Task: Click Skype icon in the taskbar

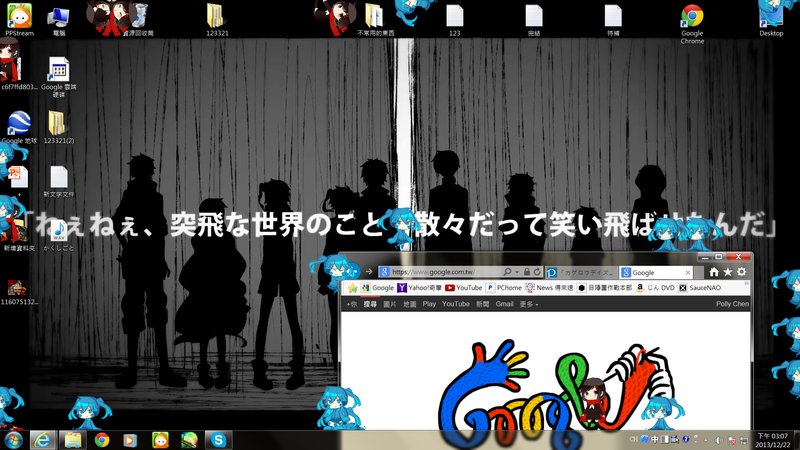Action: tap(217, 439)
